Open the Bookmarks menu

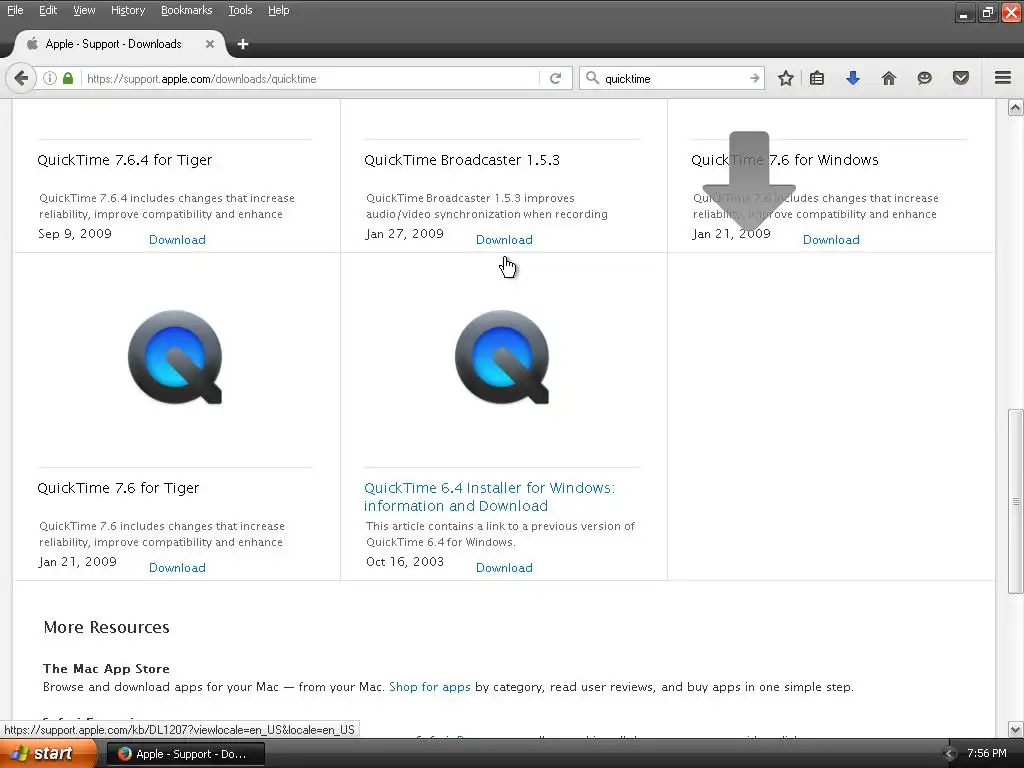(x=186, y=10)
